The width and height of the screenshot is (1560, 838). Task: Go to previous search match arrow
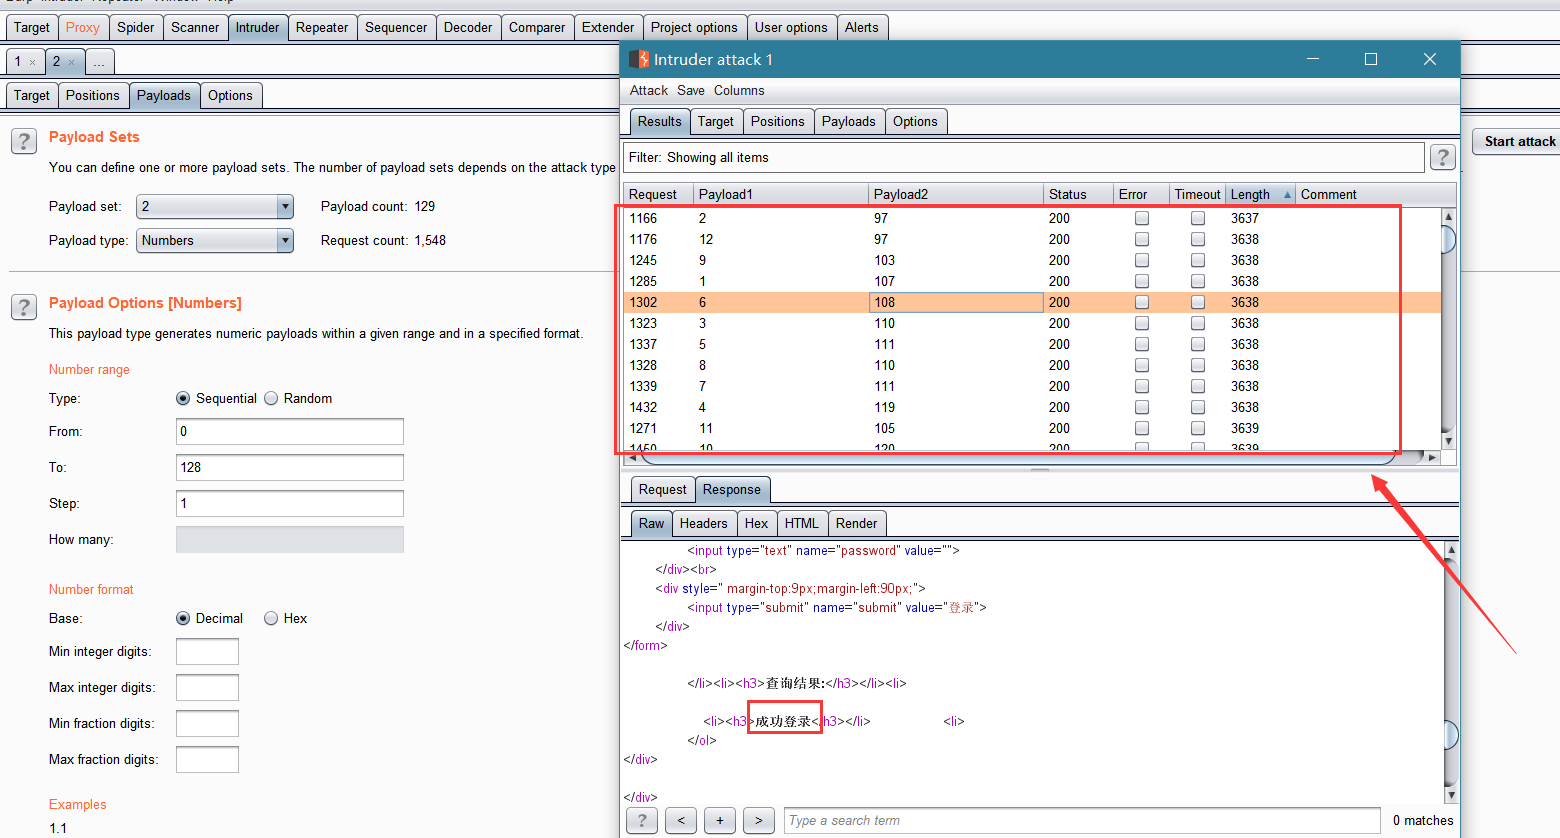681,821
